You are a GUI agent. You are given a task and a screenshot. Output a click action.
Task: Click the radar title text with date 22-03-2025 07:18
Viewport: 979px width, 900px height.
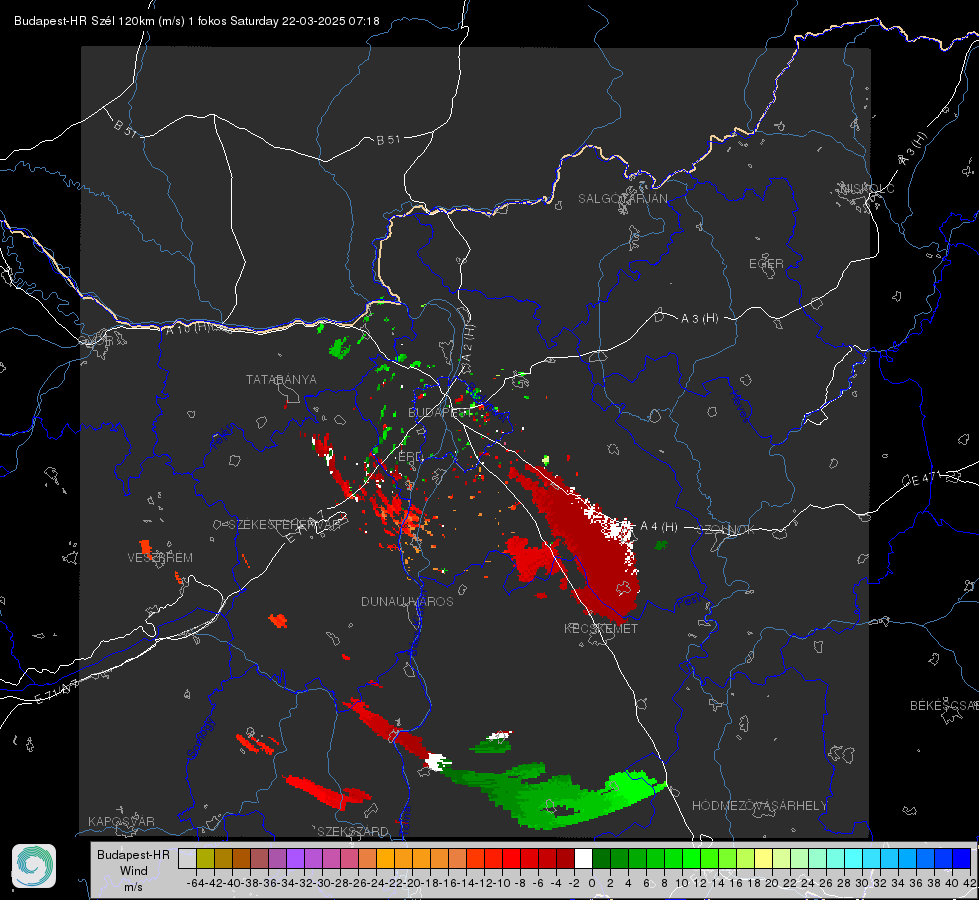197,21
